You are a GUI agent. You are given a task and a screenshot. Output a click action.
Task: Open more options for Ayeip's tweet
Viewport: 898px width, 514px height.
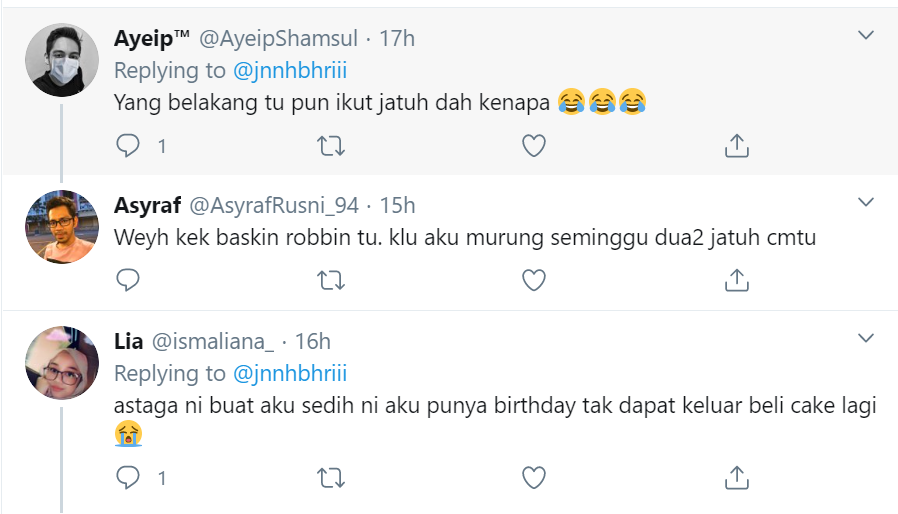(x=866, y=36)
